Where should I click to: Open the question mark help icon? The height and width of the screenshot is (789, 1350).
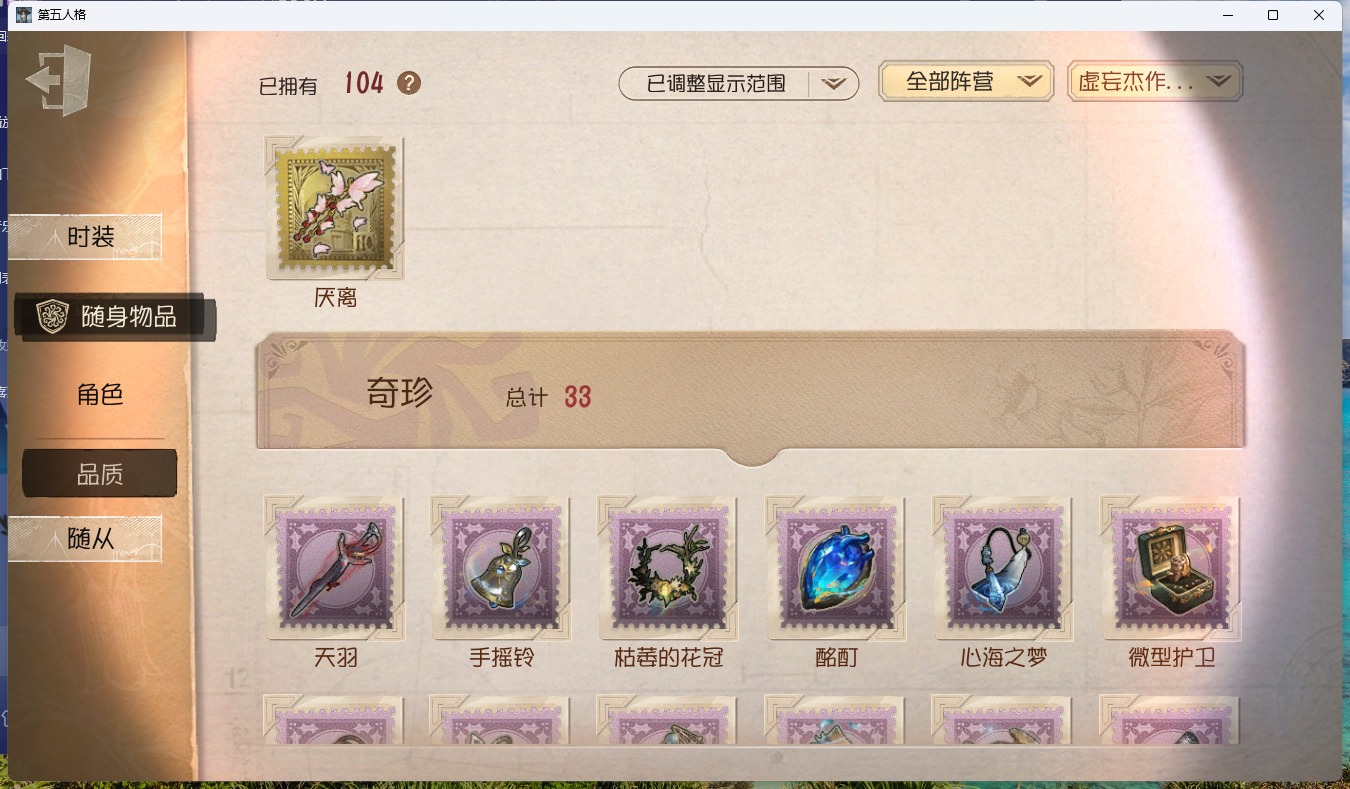pos(408,83)
